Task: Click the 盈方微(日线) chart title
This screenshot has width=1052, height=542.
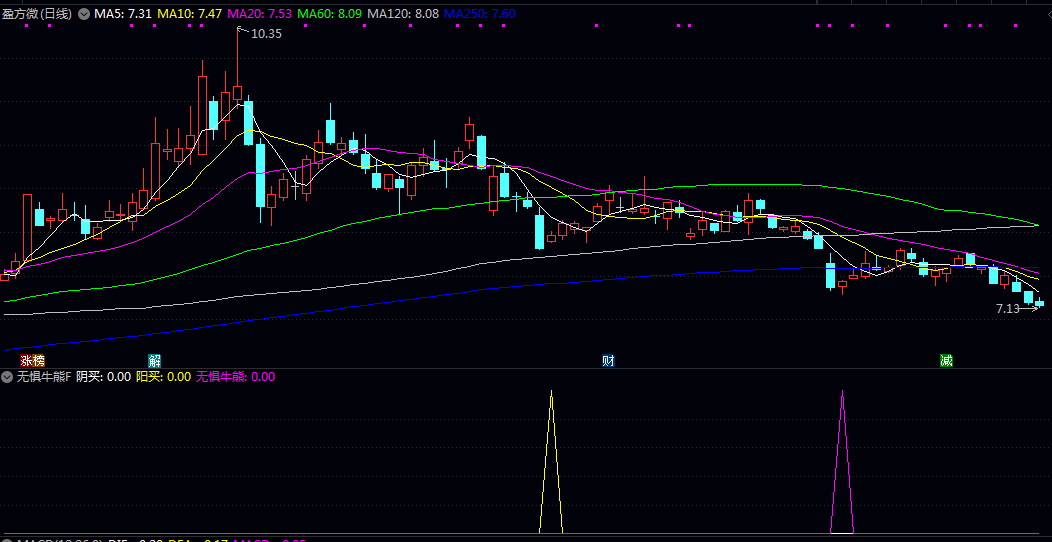Action: click(x=38, y=14)
